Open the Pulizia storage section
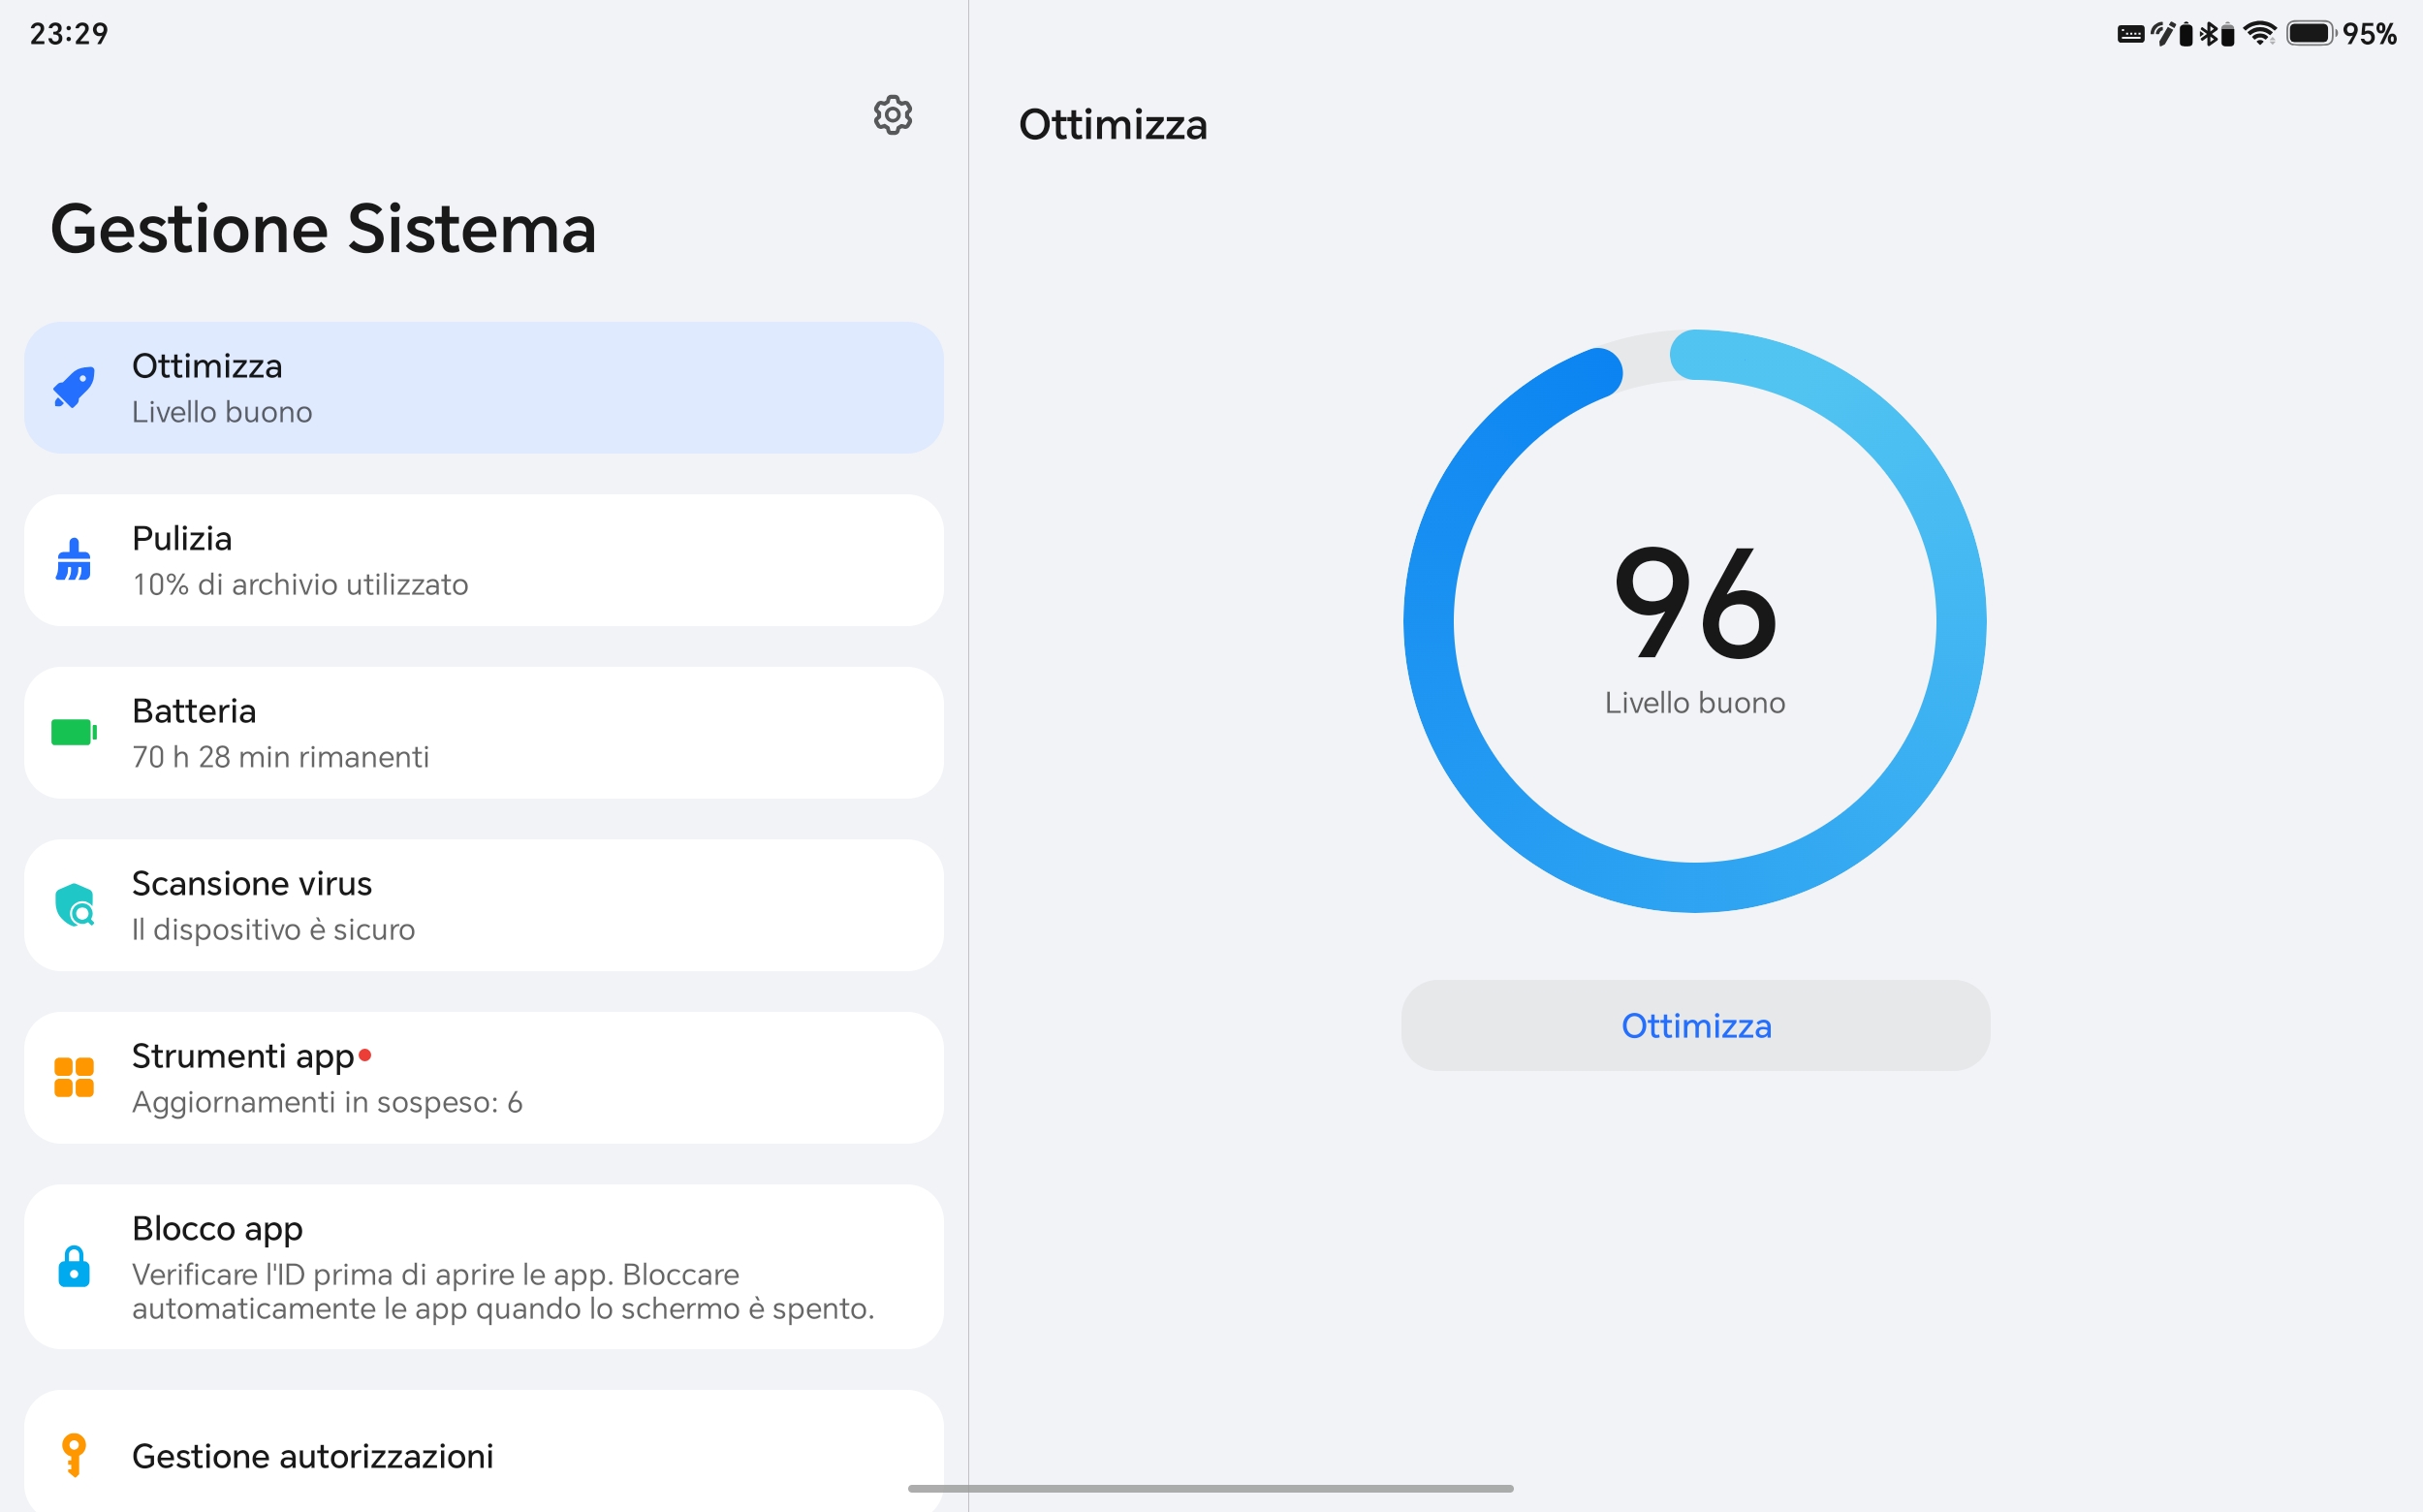Image resolution: width=2423 pixels, height=1512 pixels. (484, 560)
